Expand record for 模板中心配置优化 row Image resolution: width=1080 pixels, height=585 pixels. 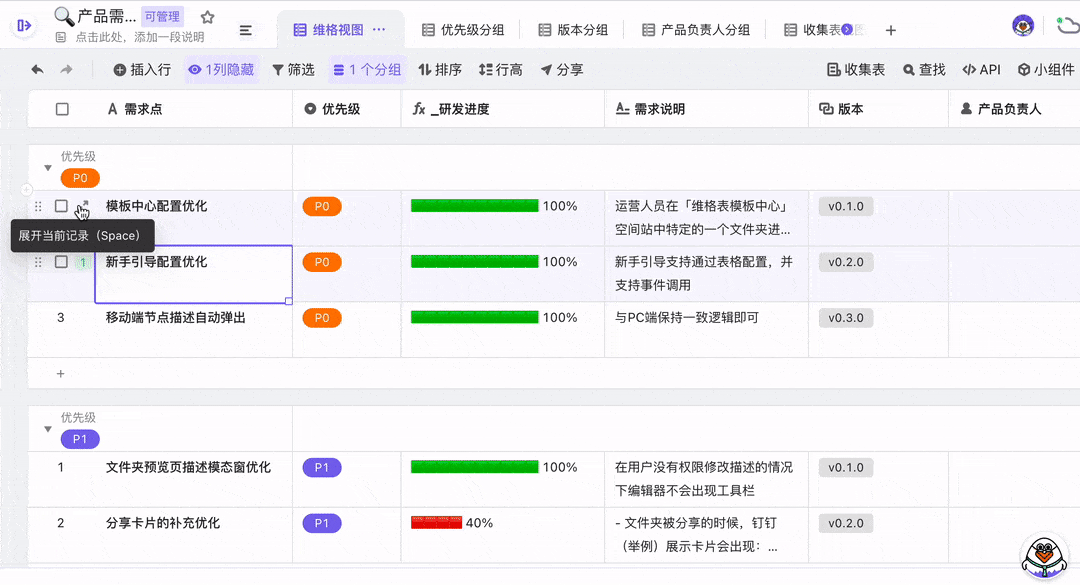[83, 207]
